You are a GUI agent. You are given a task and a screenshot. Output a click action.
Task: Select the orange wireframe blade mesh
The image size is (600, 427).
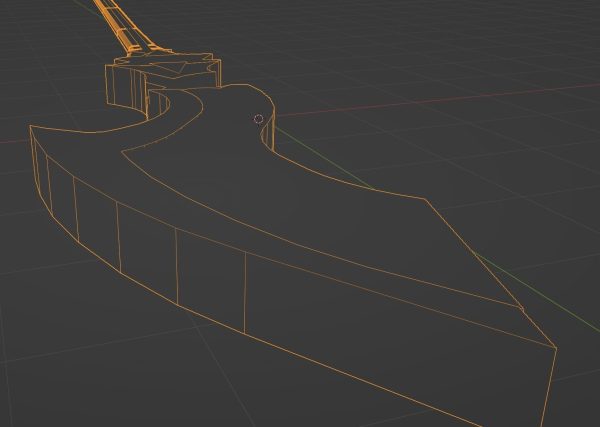tap(293, 255)
